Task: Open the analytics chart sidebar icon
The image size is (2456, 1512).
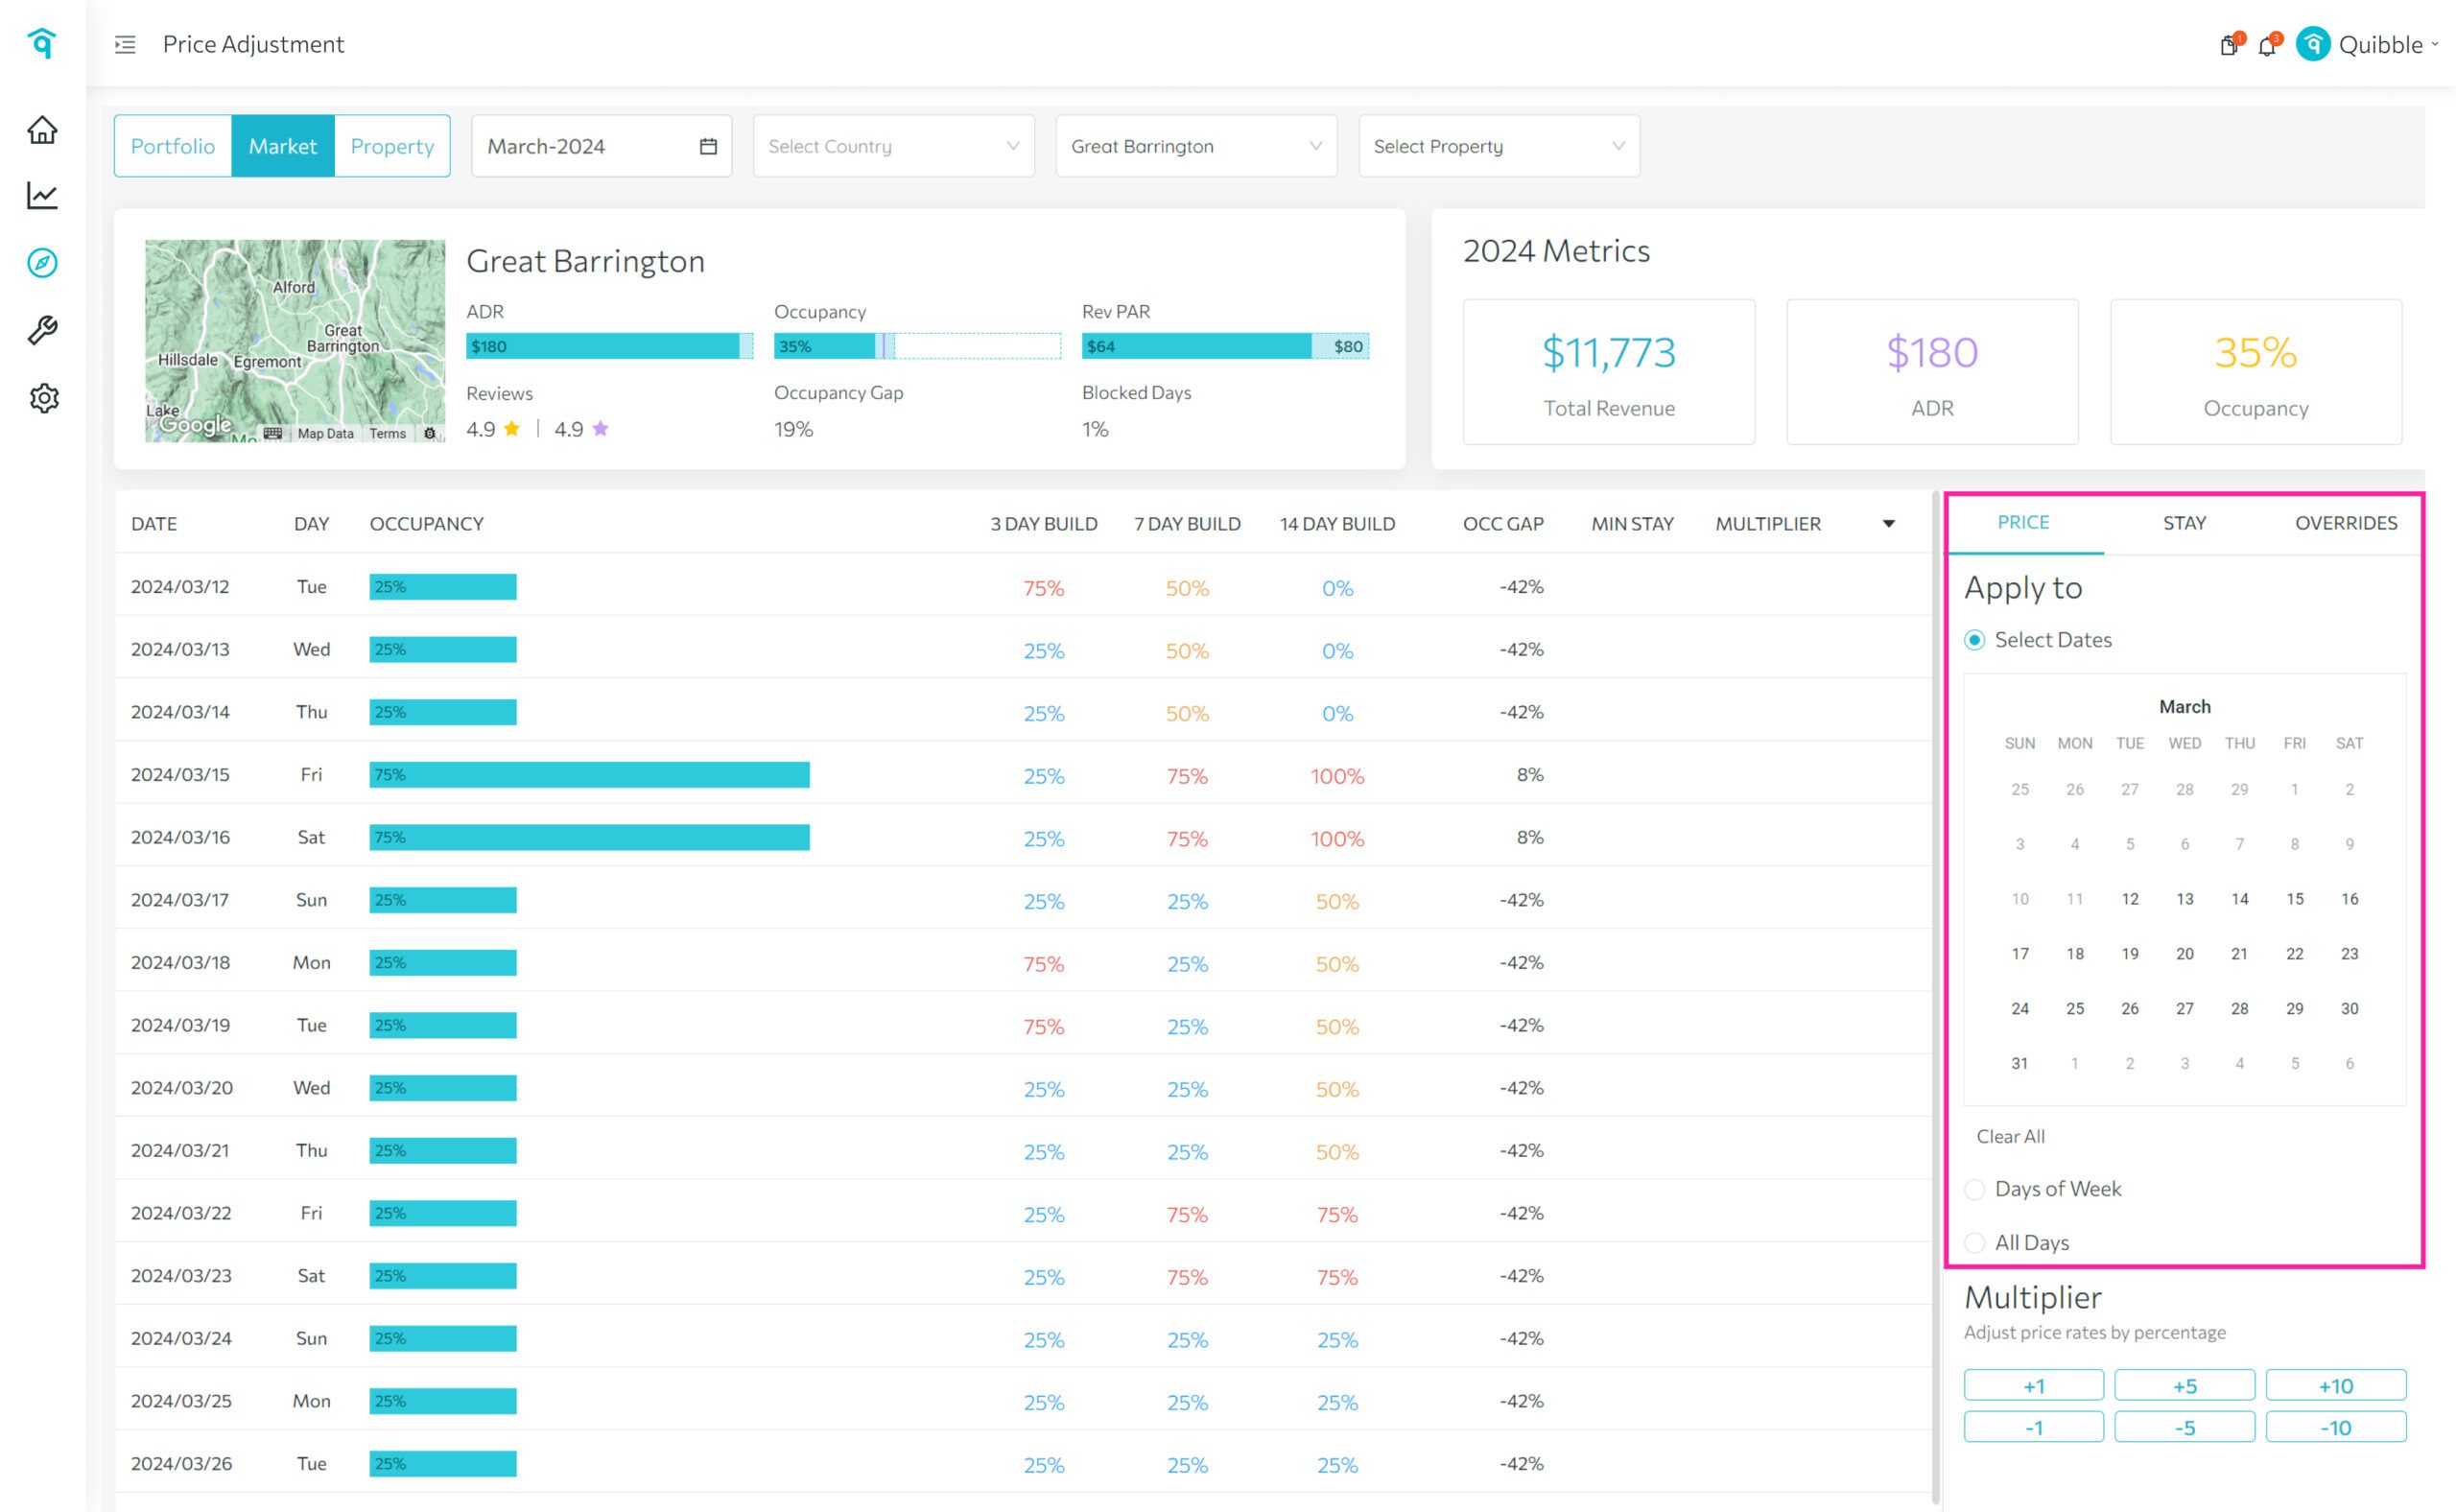Action: click(42, 196)
